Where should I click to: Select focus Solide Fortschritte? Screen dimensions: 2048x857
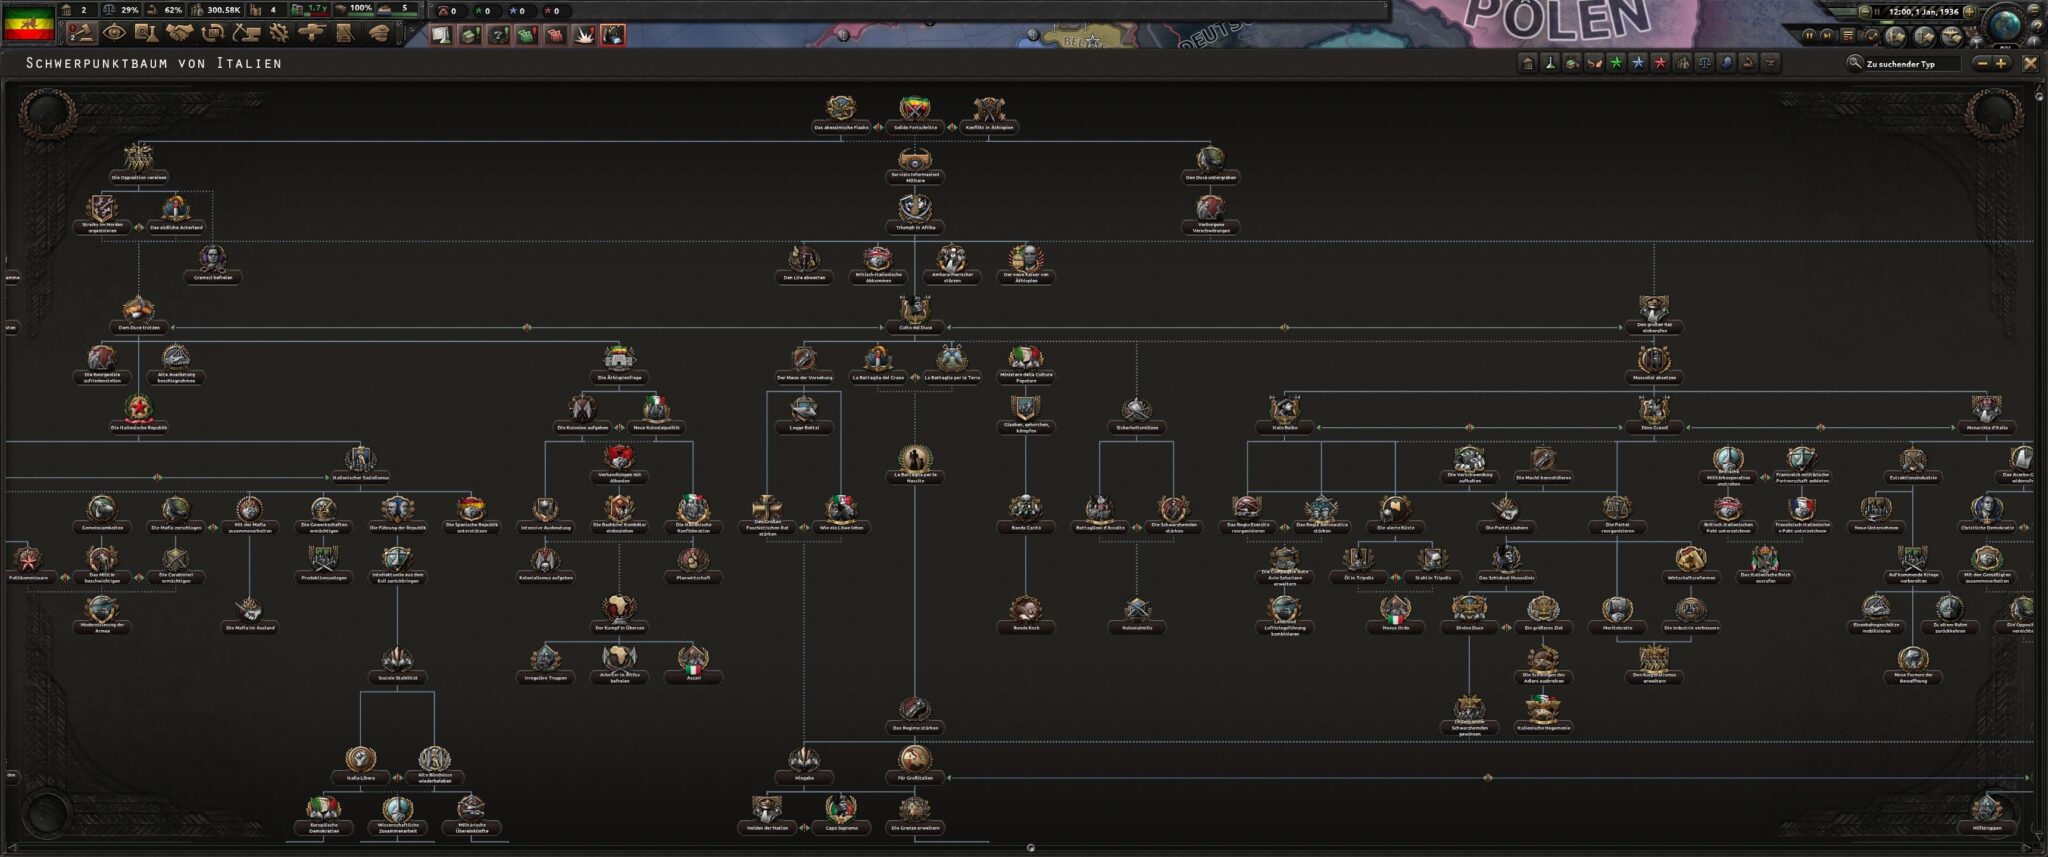coord(915,113)
